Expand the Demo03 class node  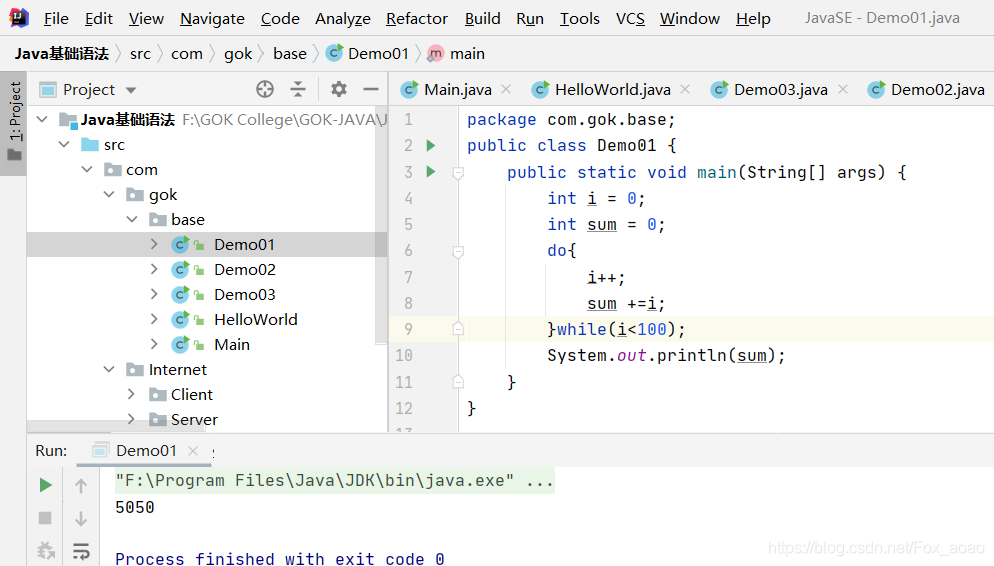154,294
